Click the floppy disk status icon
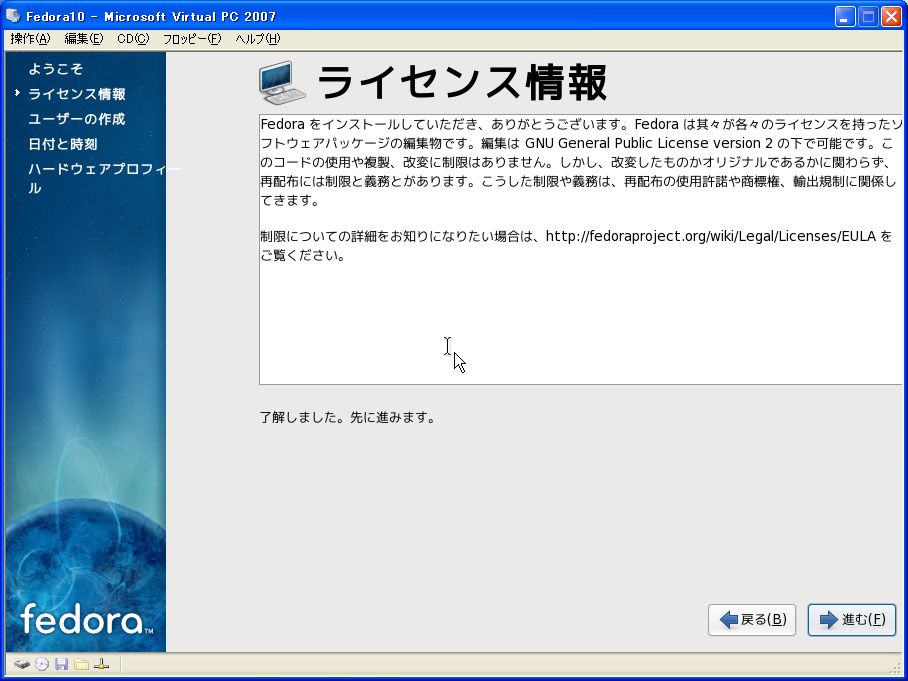Image resolution: width=908 pixels, height=681 pixels. [61, 664]
